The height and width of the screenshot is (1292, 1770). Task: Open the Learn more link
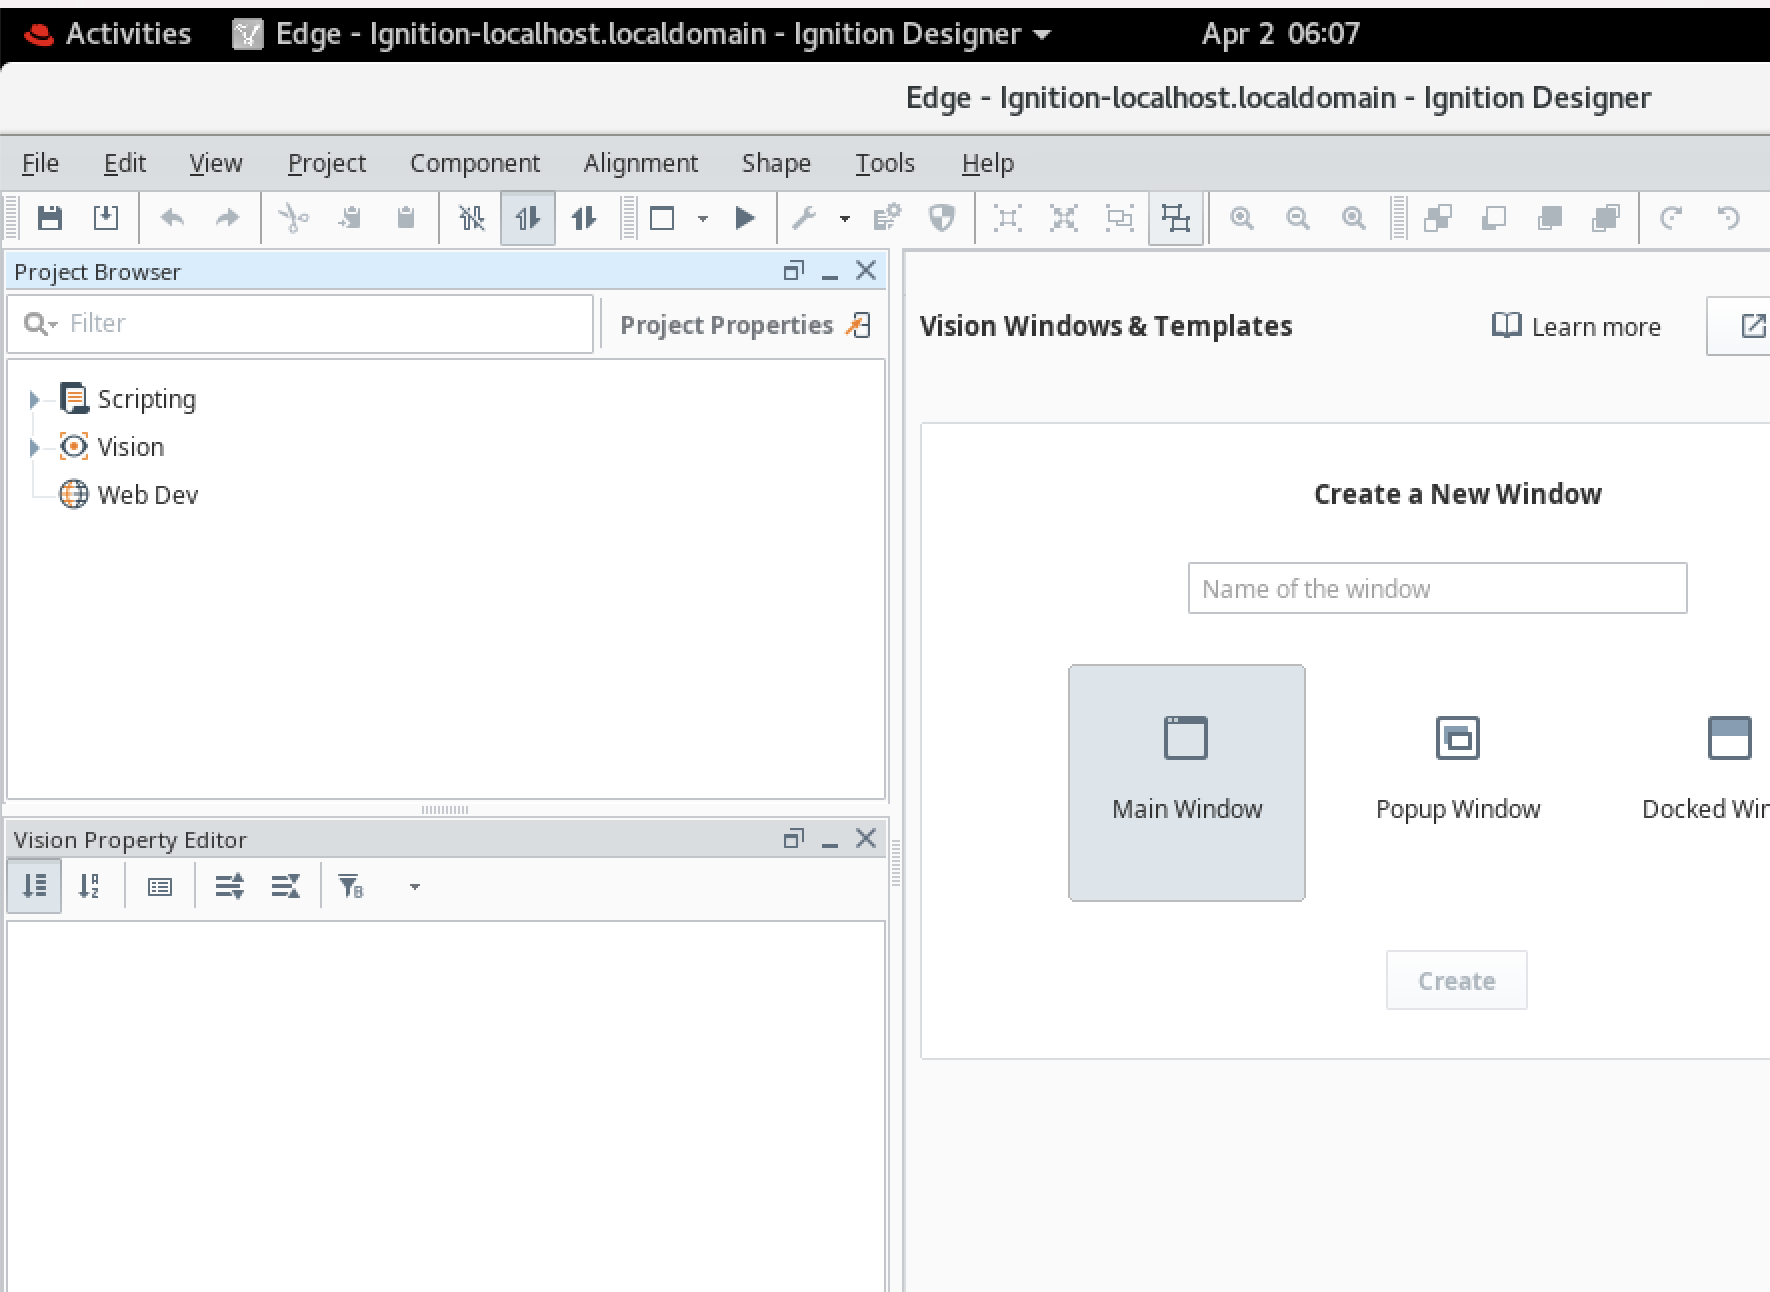point(1576,326)
